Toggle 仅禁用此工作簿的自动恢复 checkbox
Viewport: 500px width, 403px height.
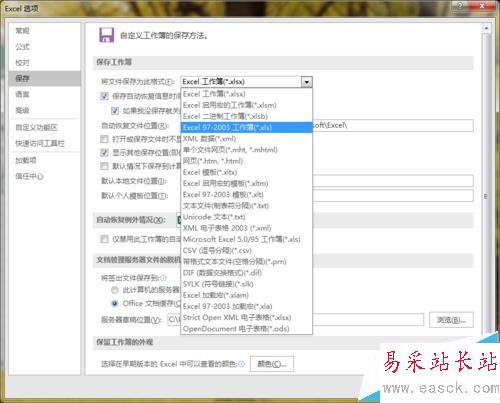(104, 239)
